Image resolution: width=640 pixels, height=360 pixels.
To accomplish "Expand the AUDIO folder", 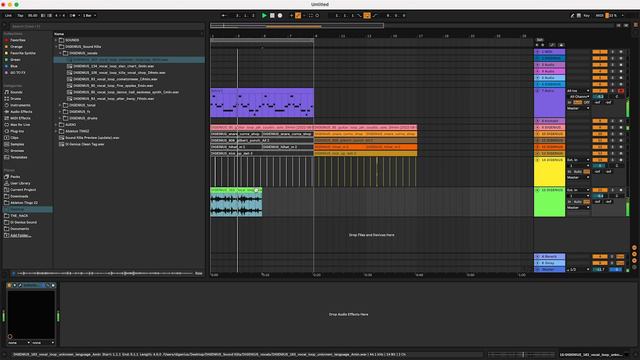I will (x=56, y=125).
